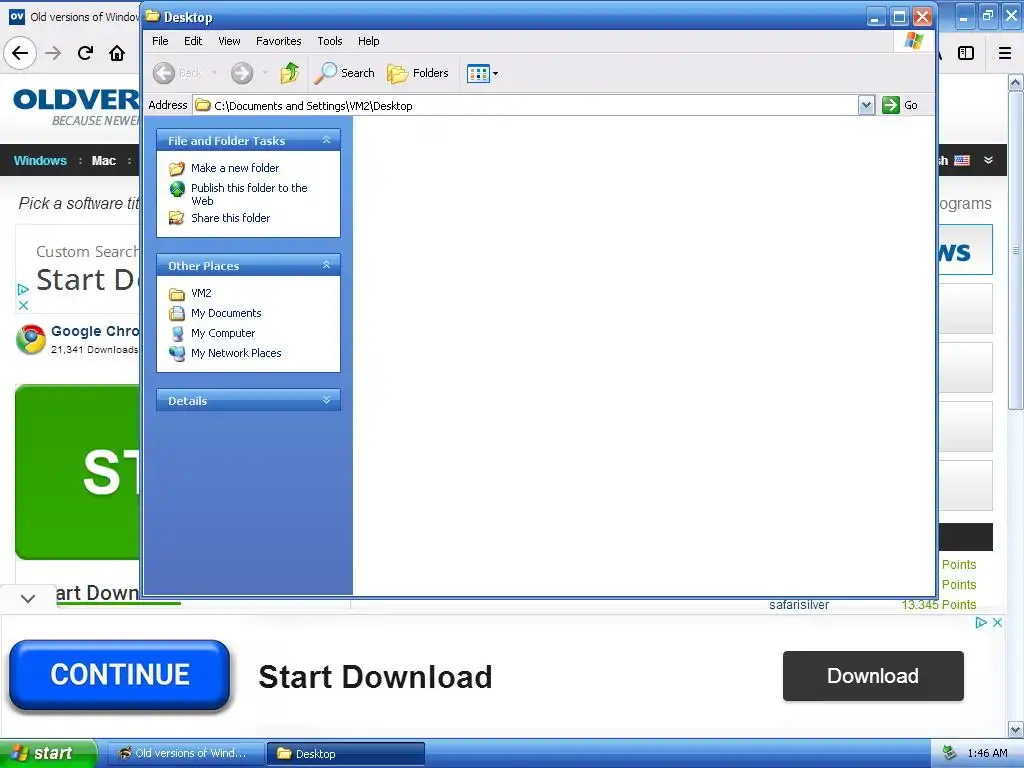The width and height of the screenshot is (1024, 768).
Task: Collapse the banner with down chevron
Action: (28, 598)
